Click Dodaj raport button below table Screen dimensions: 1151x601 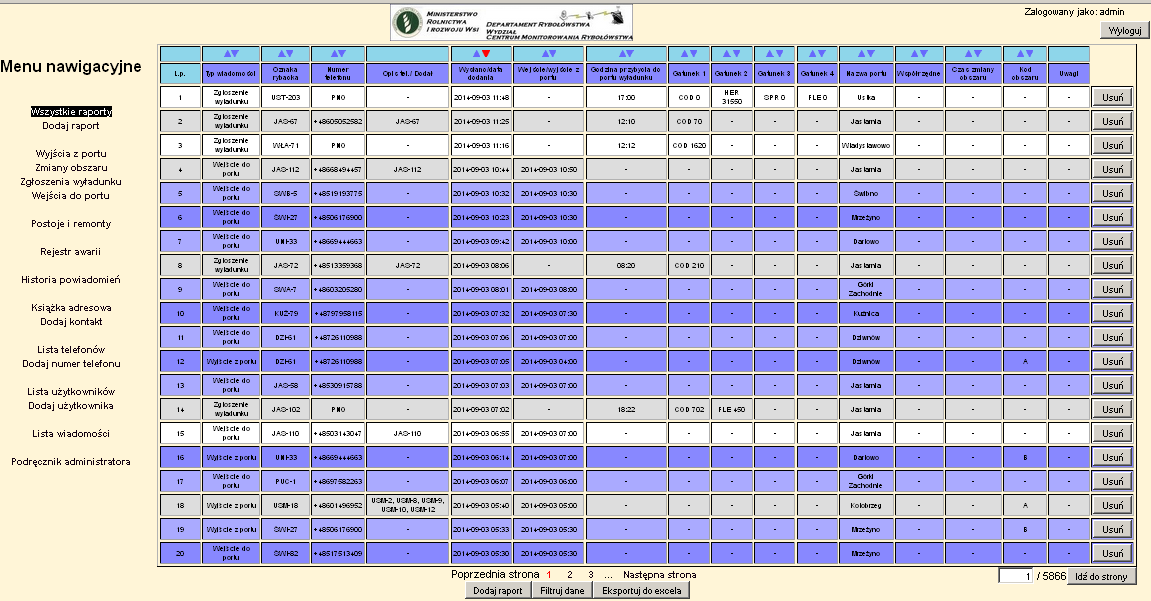498,590
